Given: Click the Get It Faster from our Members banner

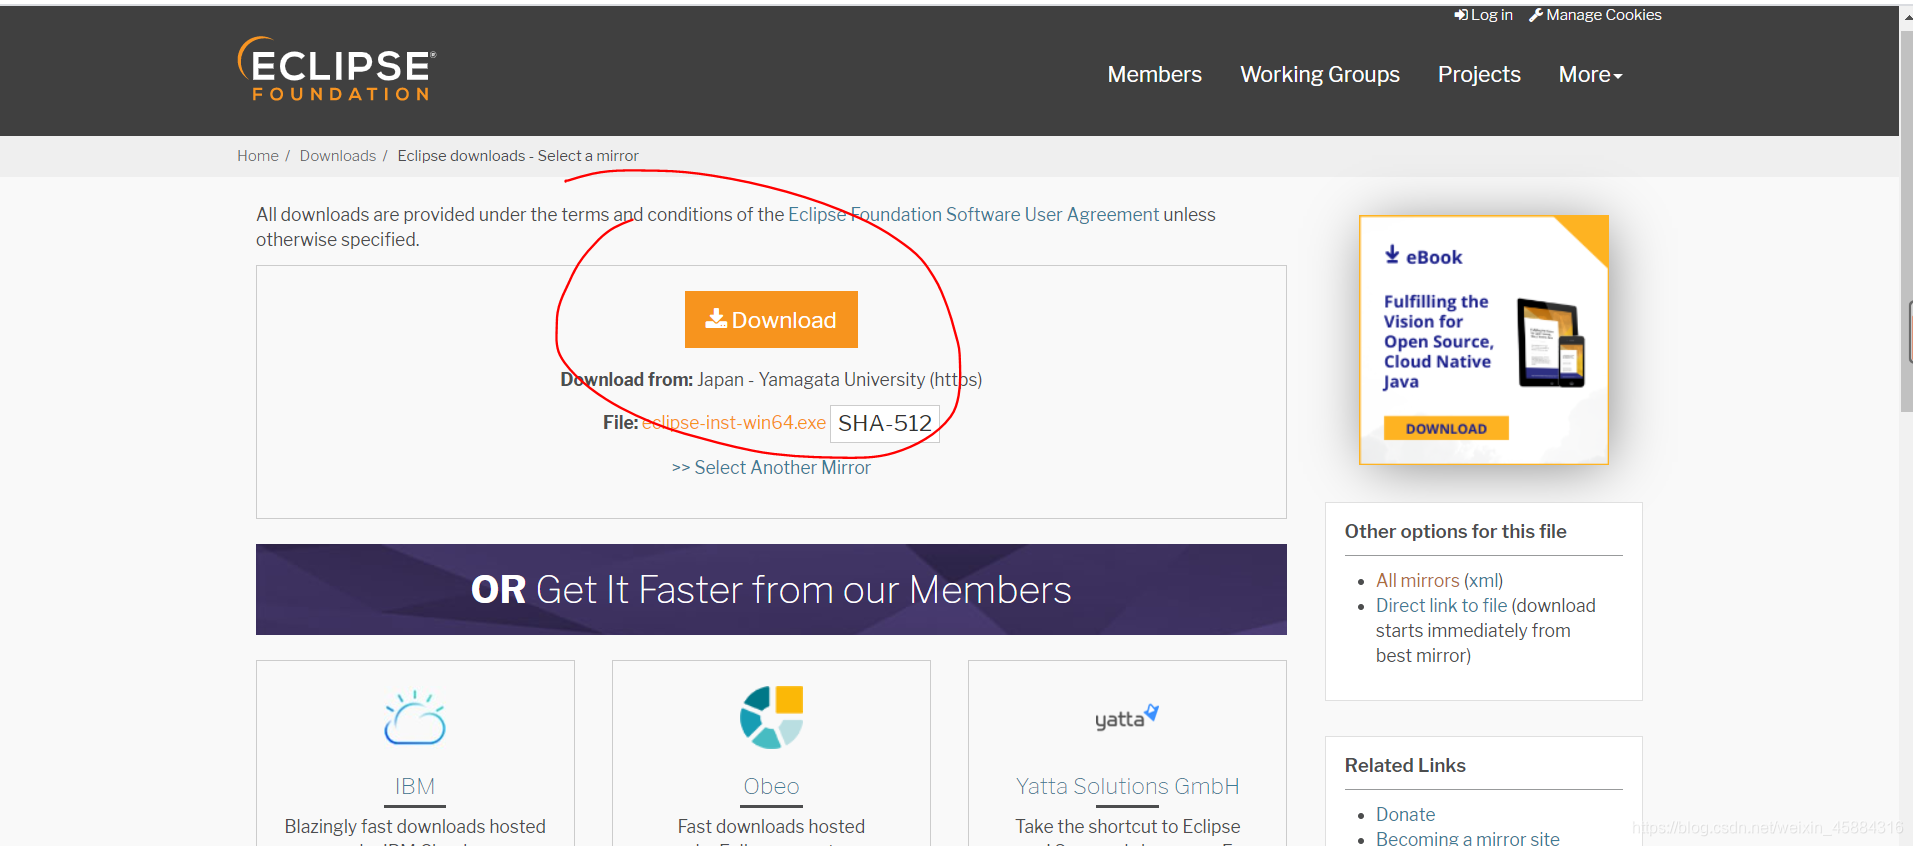Looking at the screenshot, I should click(x=771, y=589).
